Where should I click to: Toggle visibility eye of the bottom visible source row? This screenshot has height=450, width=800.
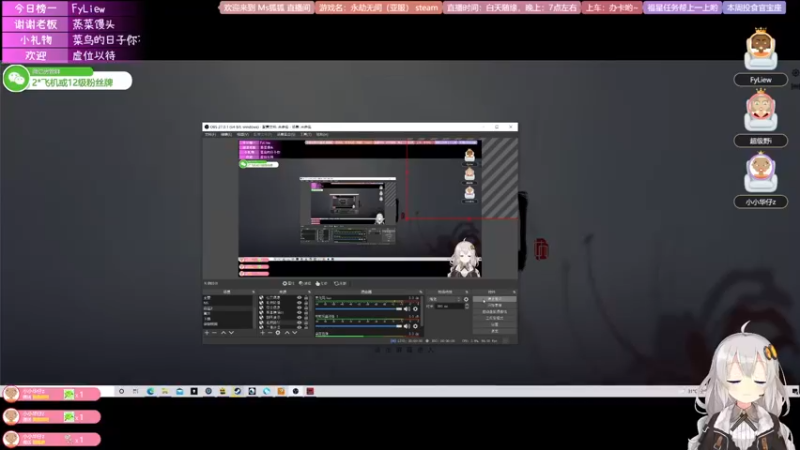[299, 328]
